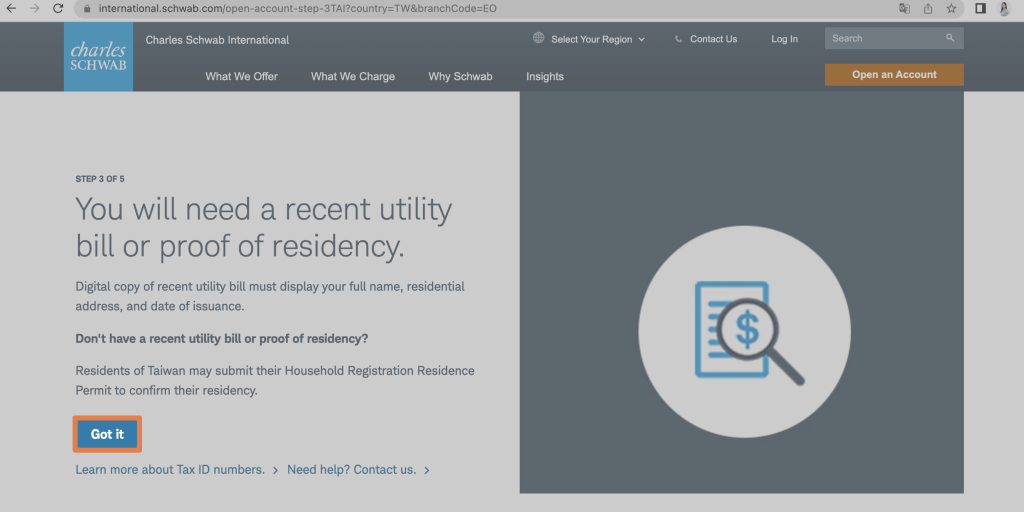The height and width of the screenshot is (512, 1024).
Task: Click the browser forward arrow
Action: (34, 8)
